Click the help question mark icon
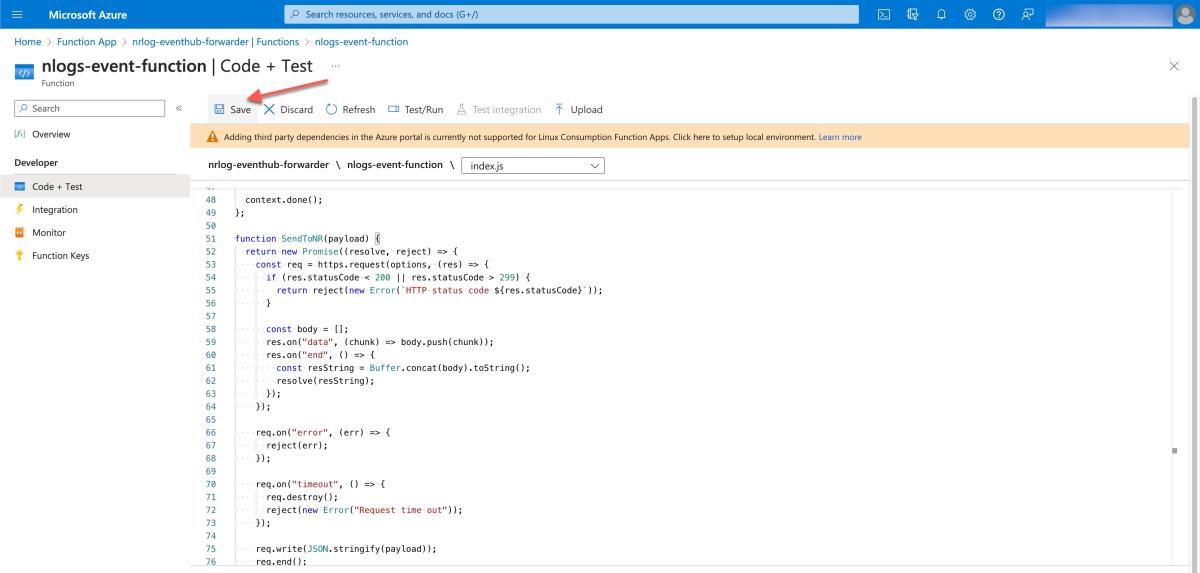Image resolution: width=1200 pixels, height=573 pixels. point(998,14)
